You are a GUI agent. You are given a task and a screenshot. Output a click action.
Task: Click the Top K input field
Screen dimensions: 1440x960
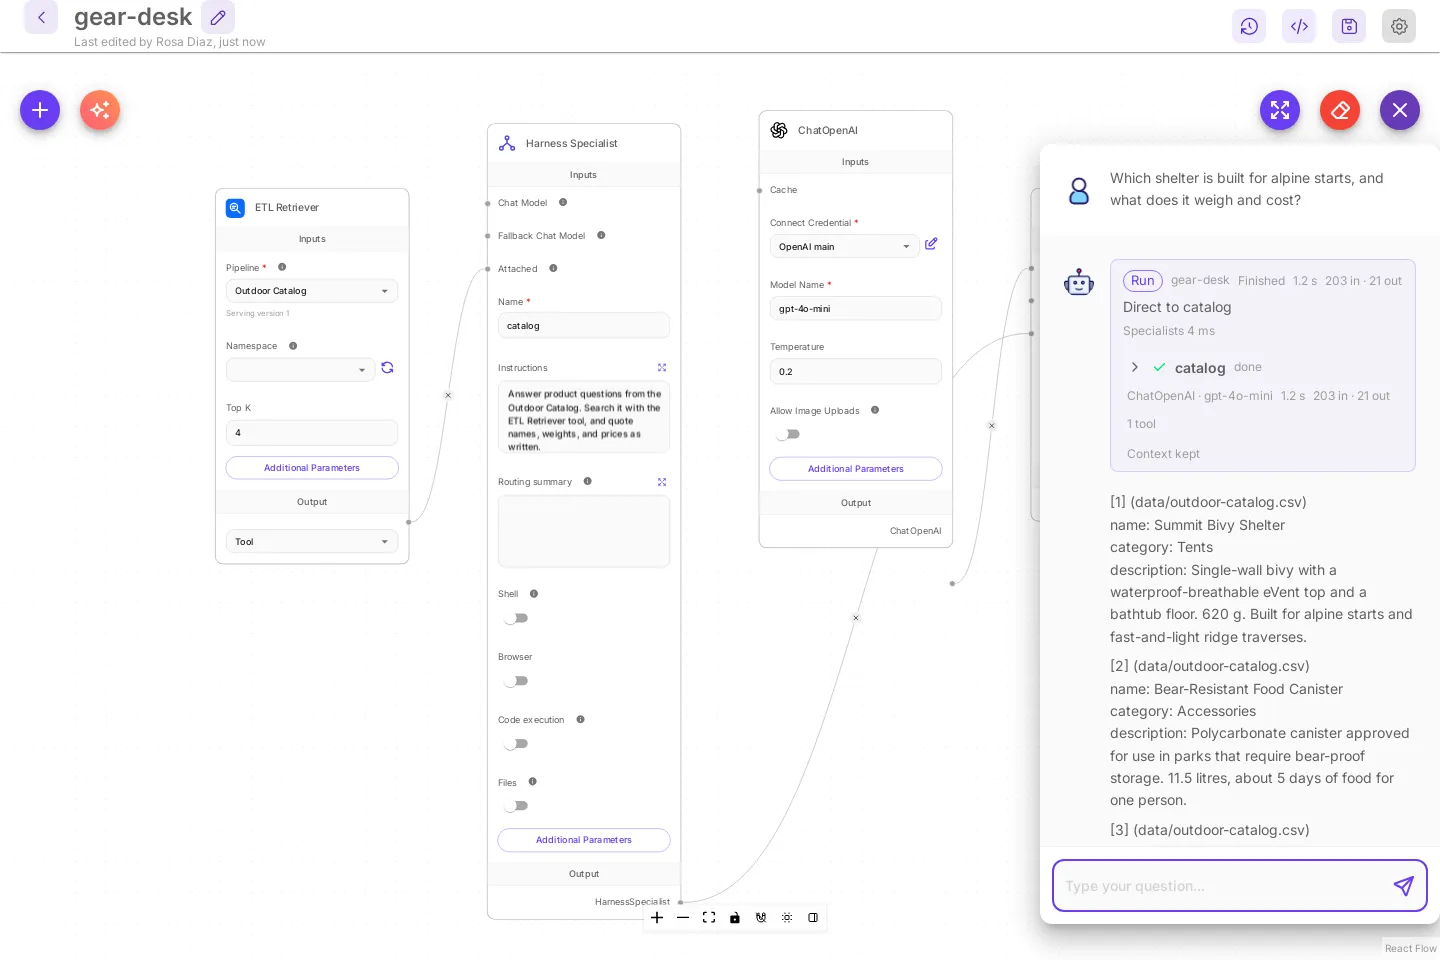coord(312,433)
